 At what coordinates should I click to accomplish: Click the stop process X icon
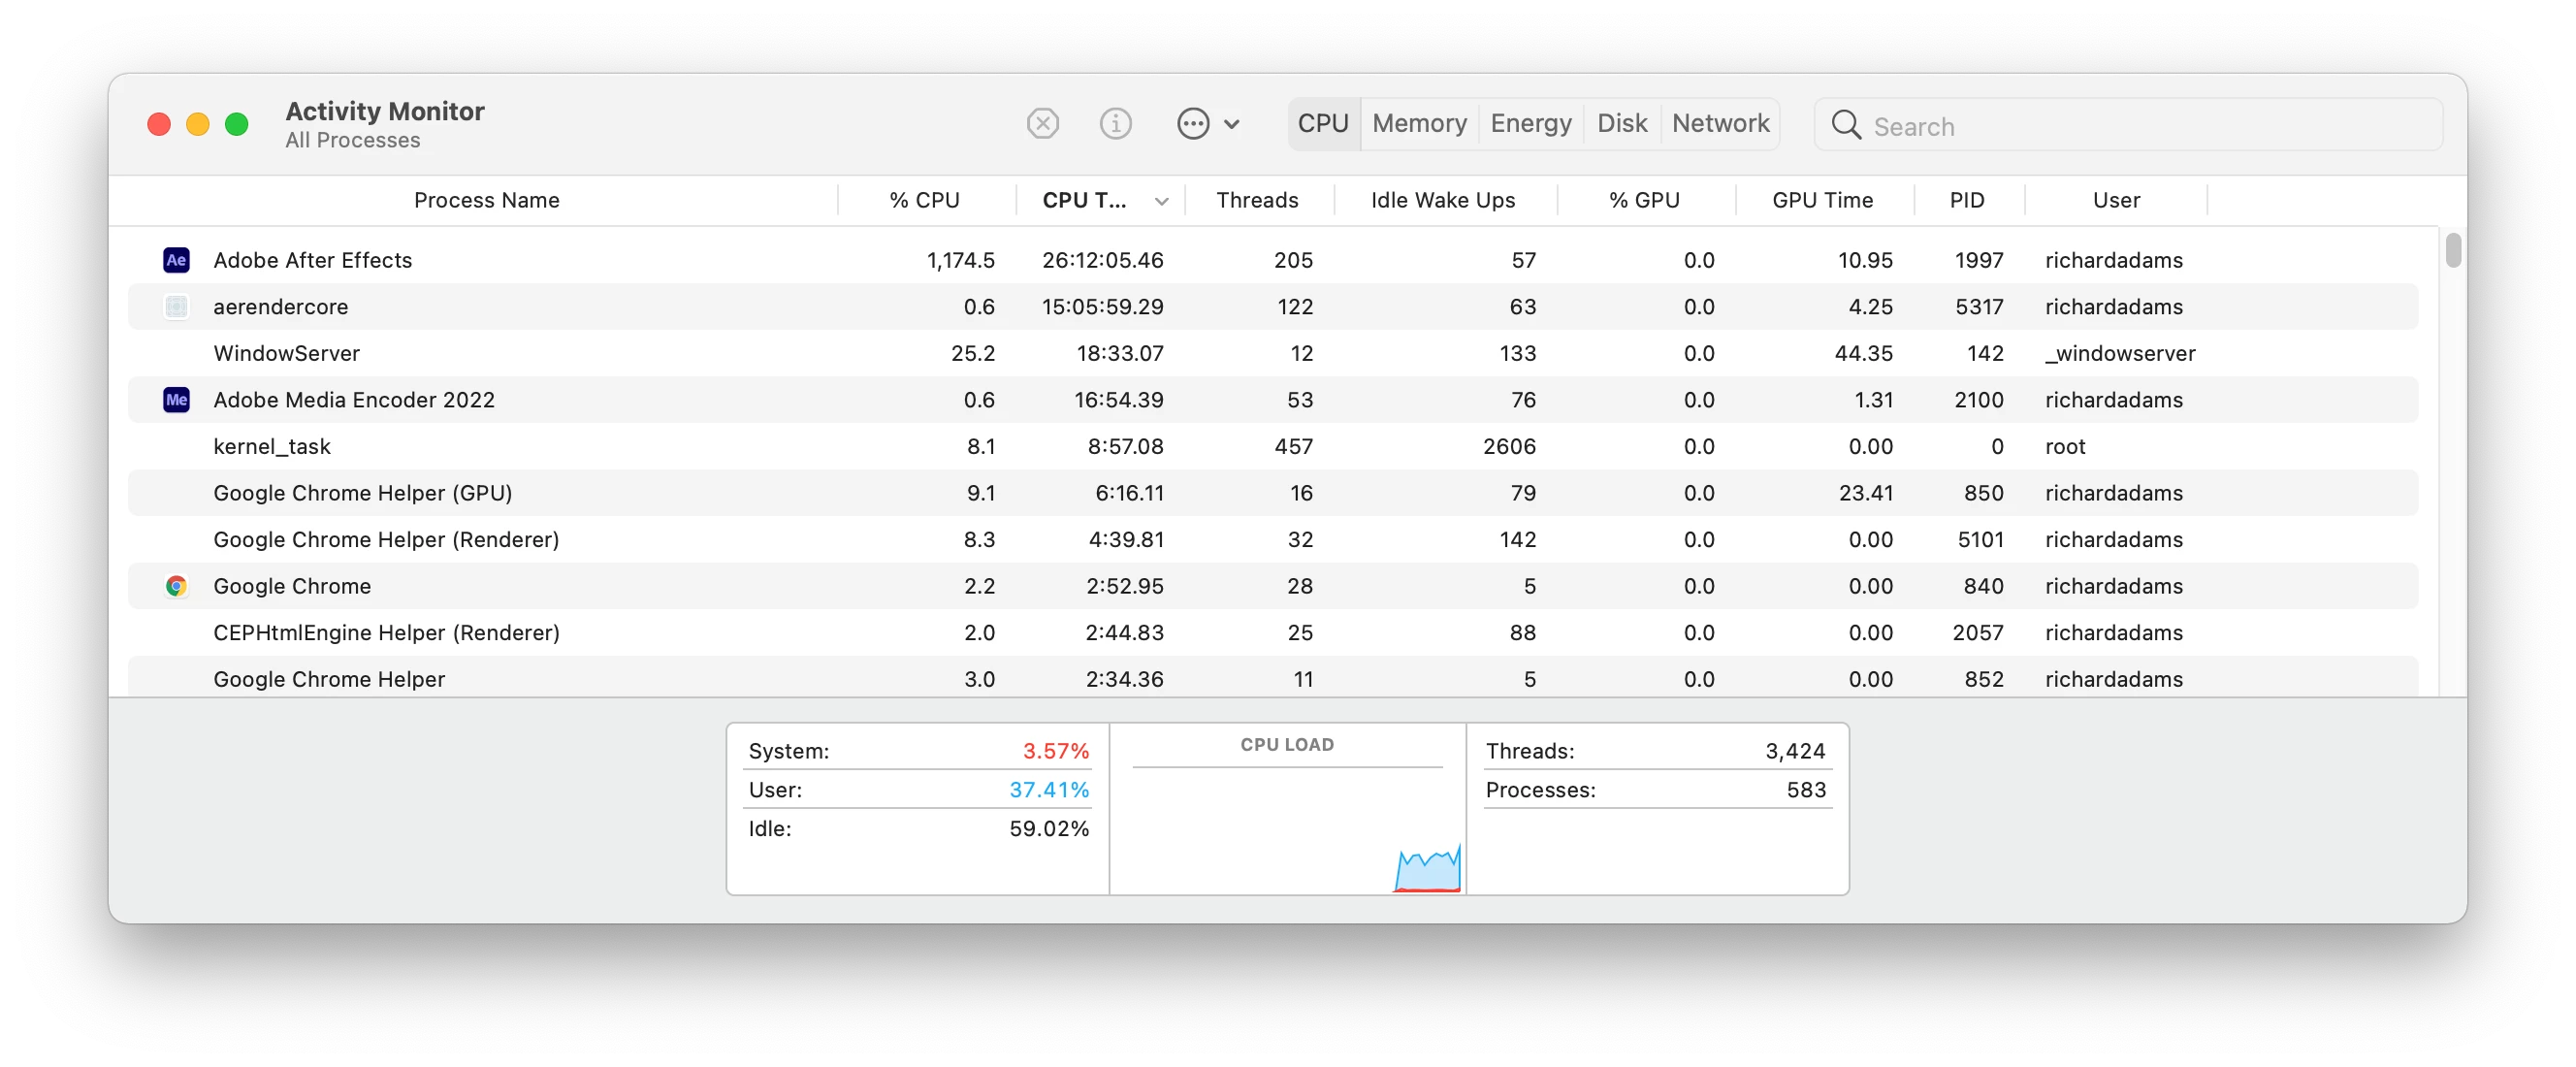[x=1042, y=124]
